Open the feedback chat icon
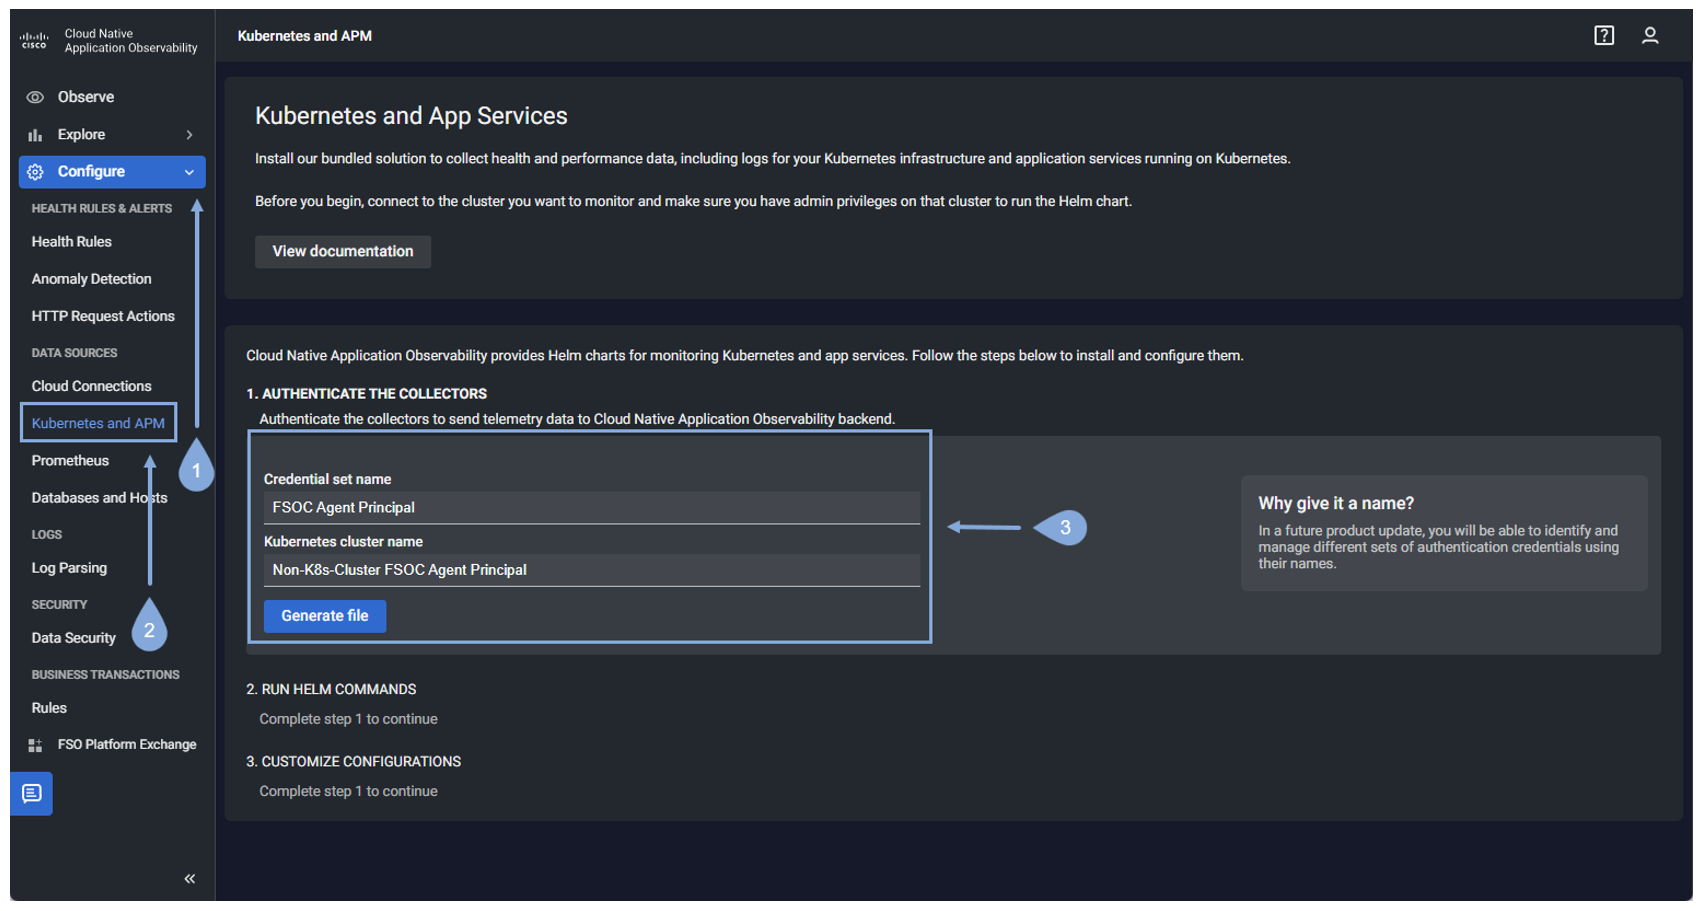This screenshot has width=1702, height=911. point(32,794)
